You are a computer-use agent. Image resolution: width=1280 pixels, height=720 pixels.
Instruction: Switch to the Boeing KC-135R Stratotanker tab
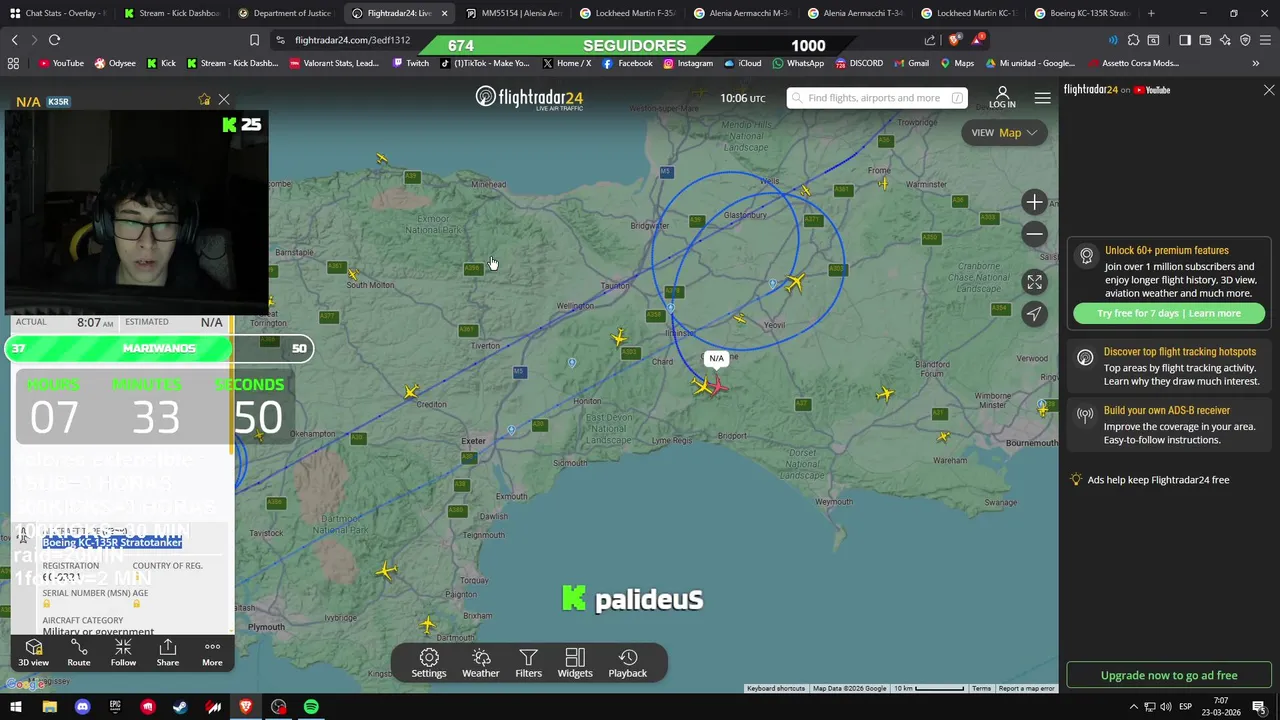pos(1083,13)
